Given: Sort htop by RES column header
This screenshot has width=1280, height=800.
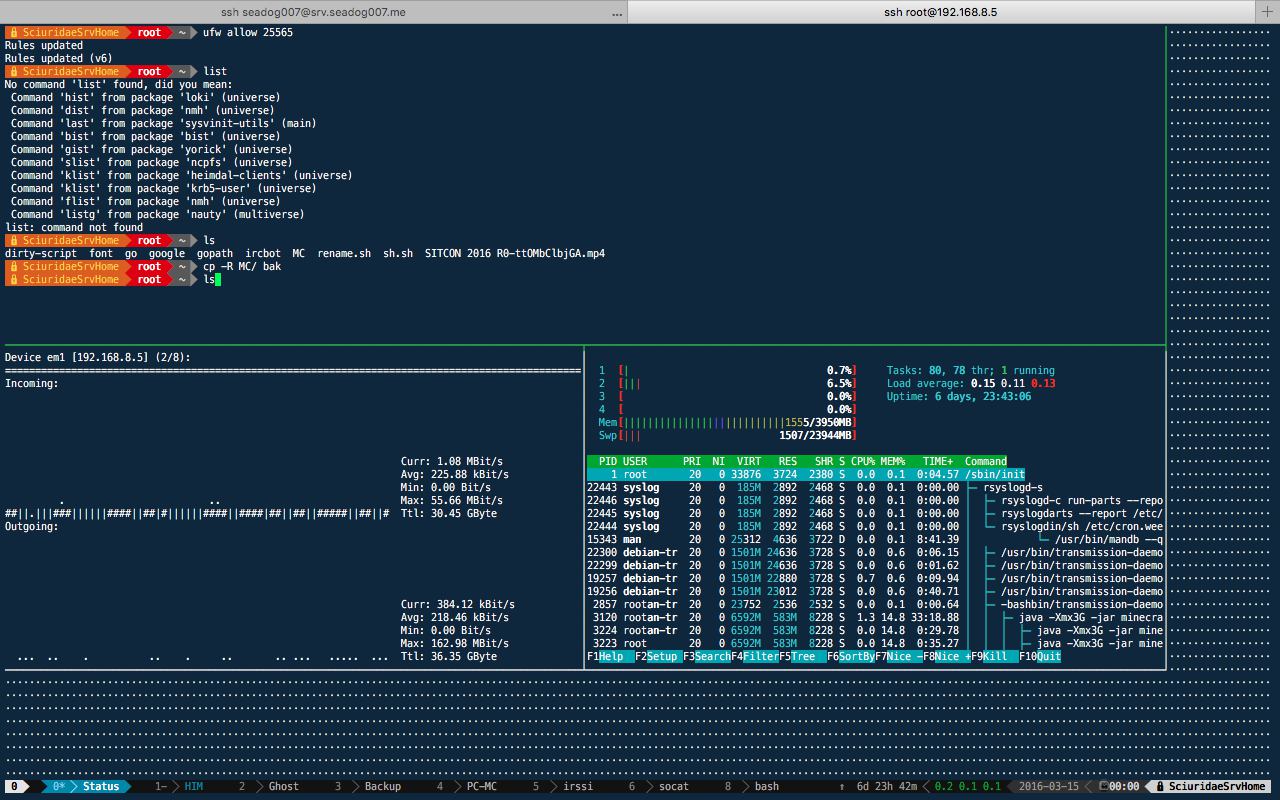Looking at the screenshot, I should click(x=788, y=462).
